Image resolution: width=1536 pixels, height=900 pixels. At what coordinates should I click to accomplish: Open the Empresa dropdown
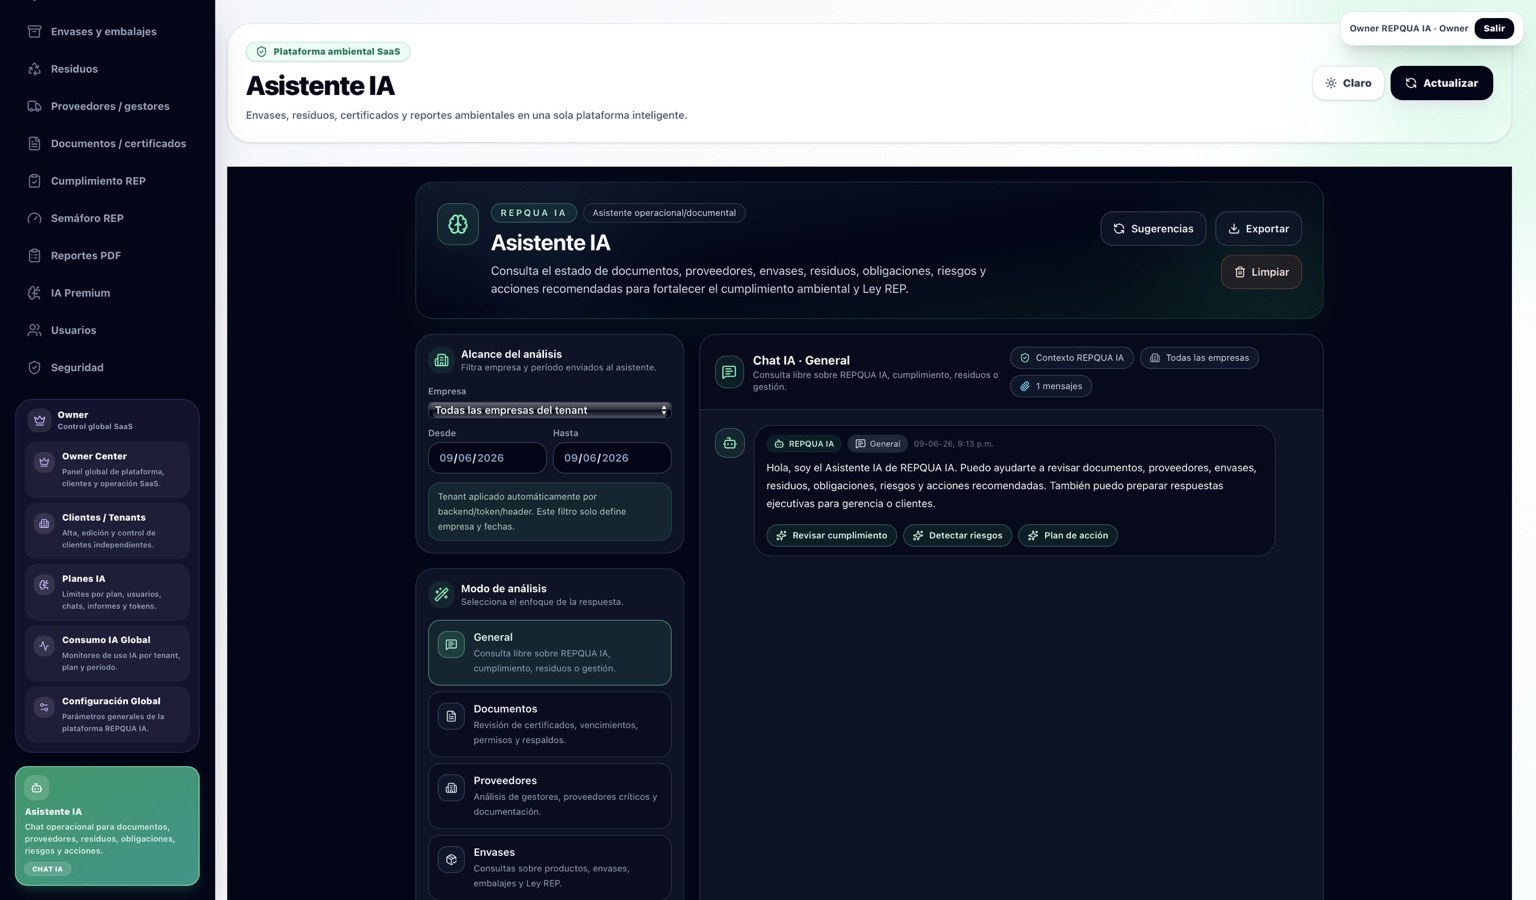coord(550,410)
